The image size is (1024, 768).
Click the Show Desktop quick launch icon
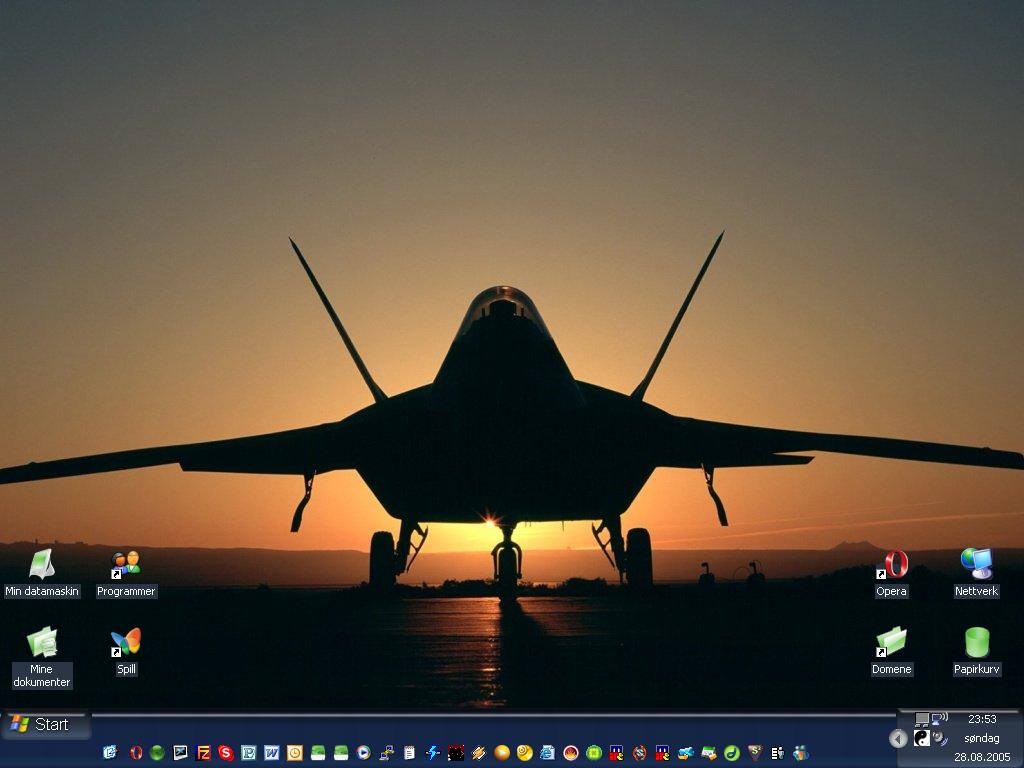(110, 752)
